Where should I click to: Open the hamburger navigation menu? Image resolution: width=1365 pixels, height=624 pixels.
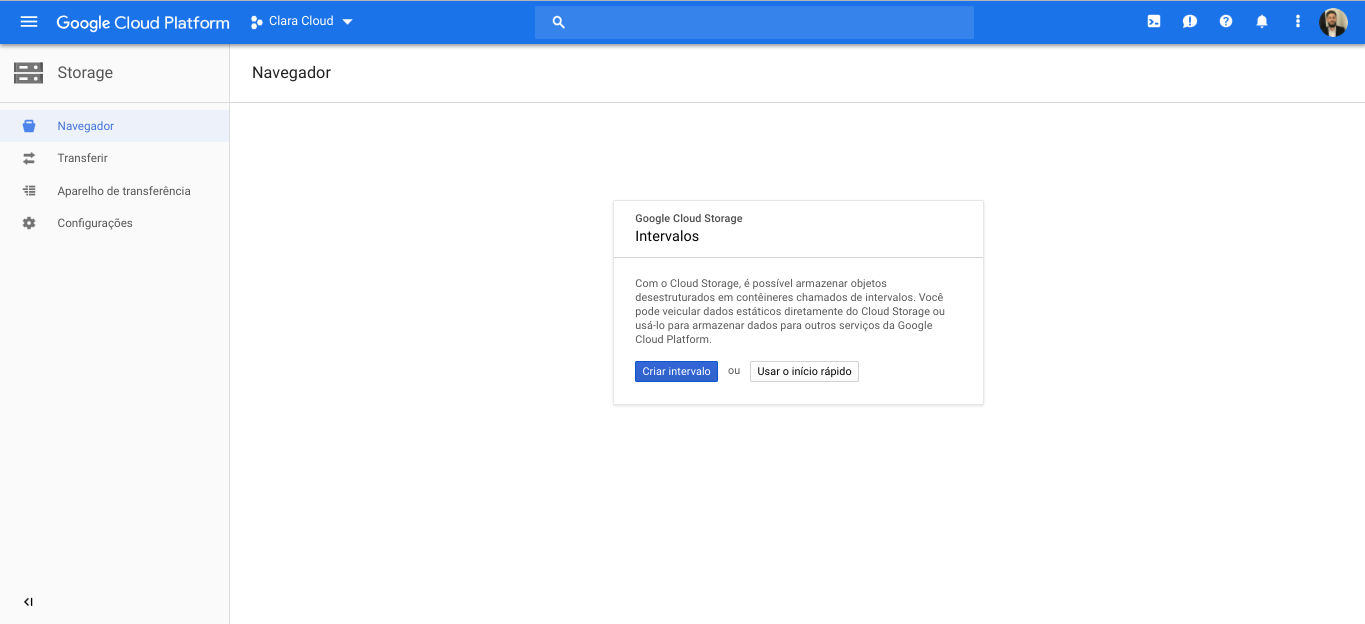28,21
